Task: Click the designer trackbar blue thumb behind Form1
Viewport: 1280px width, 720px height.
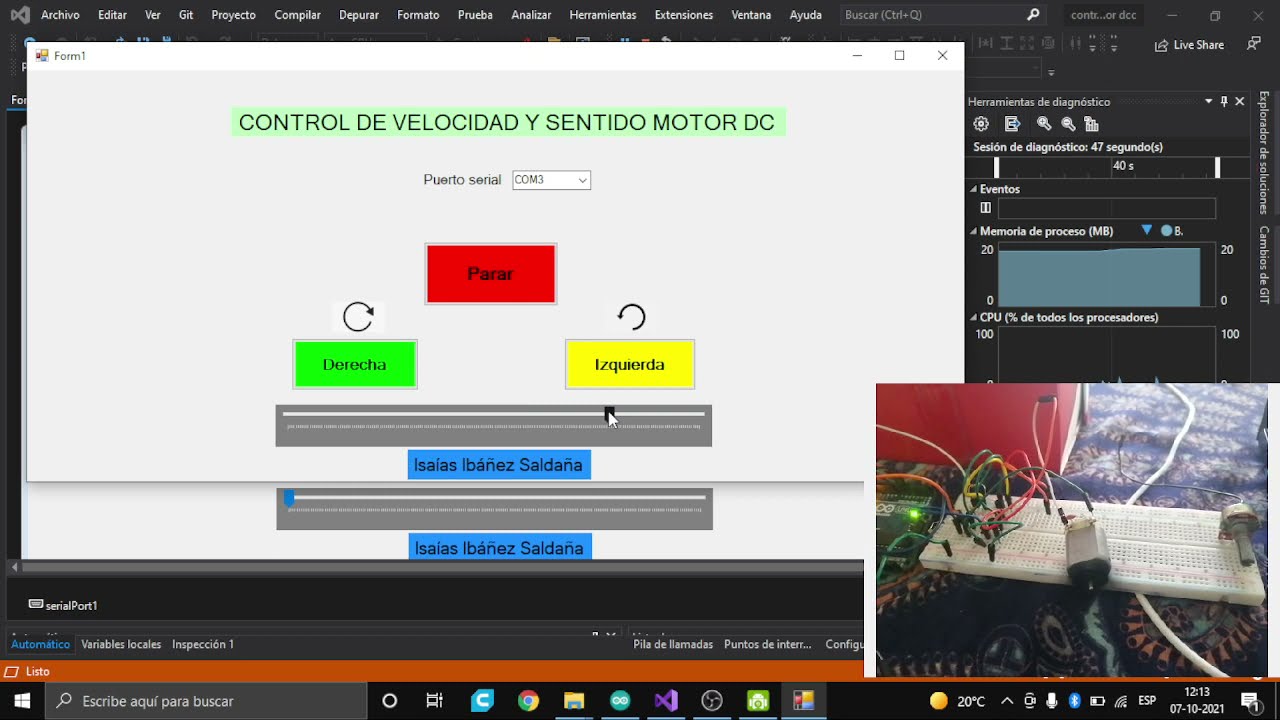Action: 289,497
